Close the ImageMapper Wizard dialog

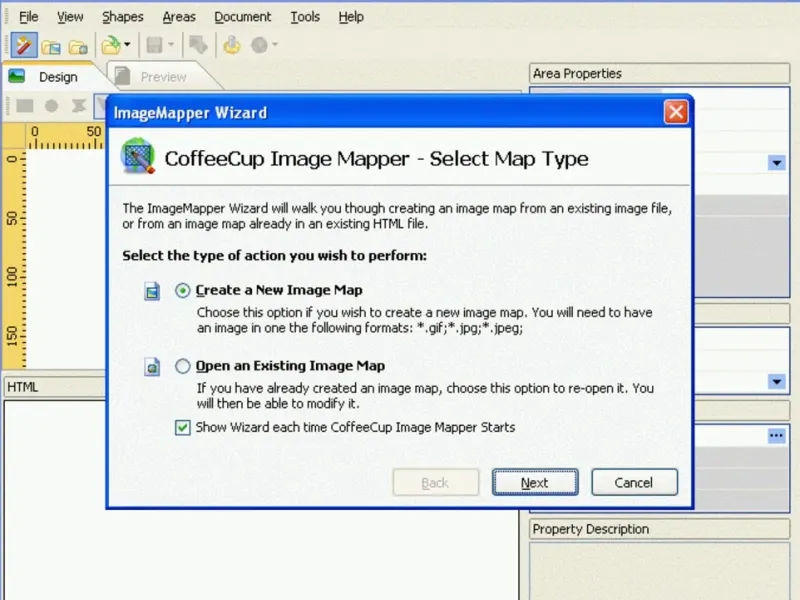(x=676, y=112)
